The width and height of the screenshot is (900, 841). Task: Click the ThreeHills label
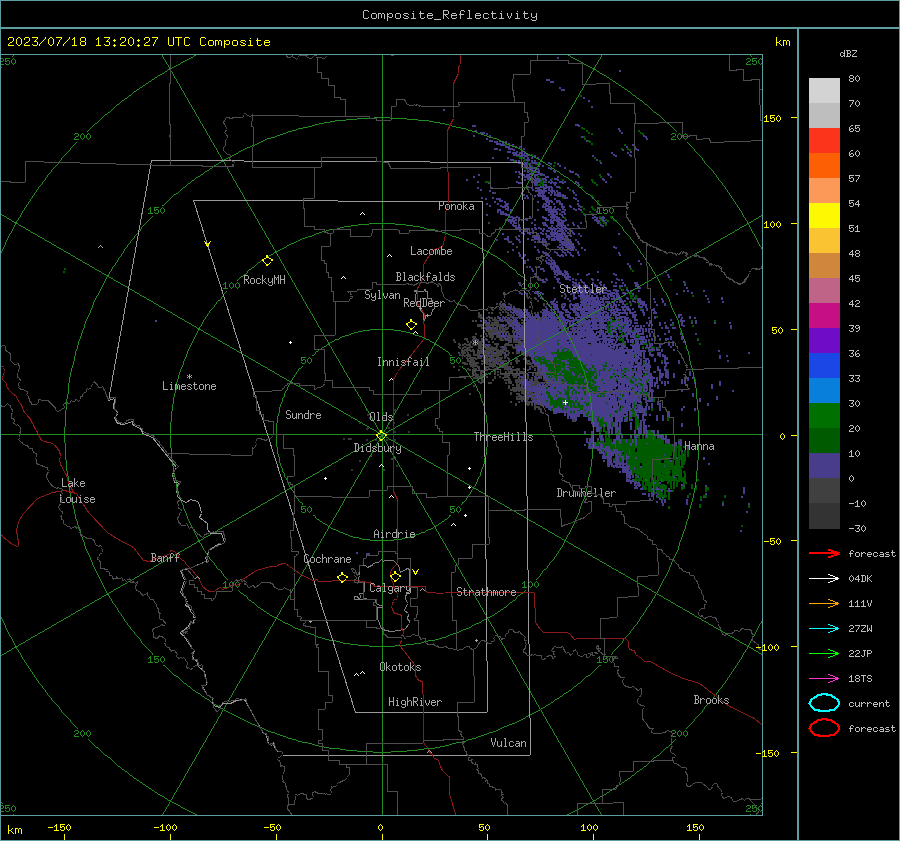point(503,437)
